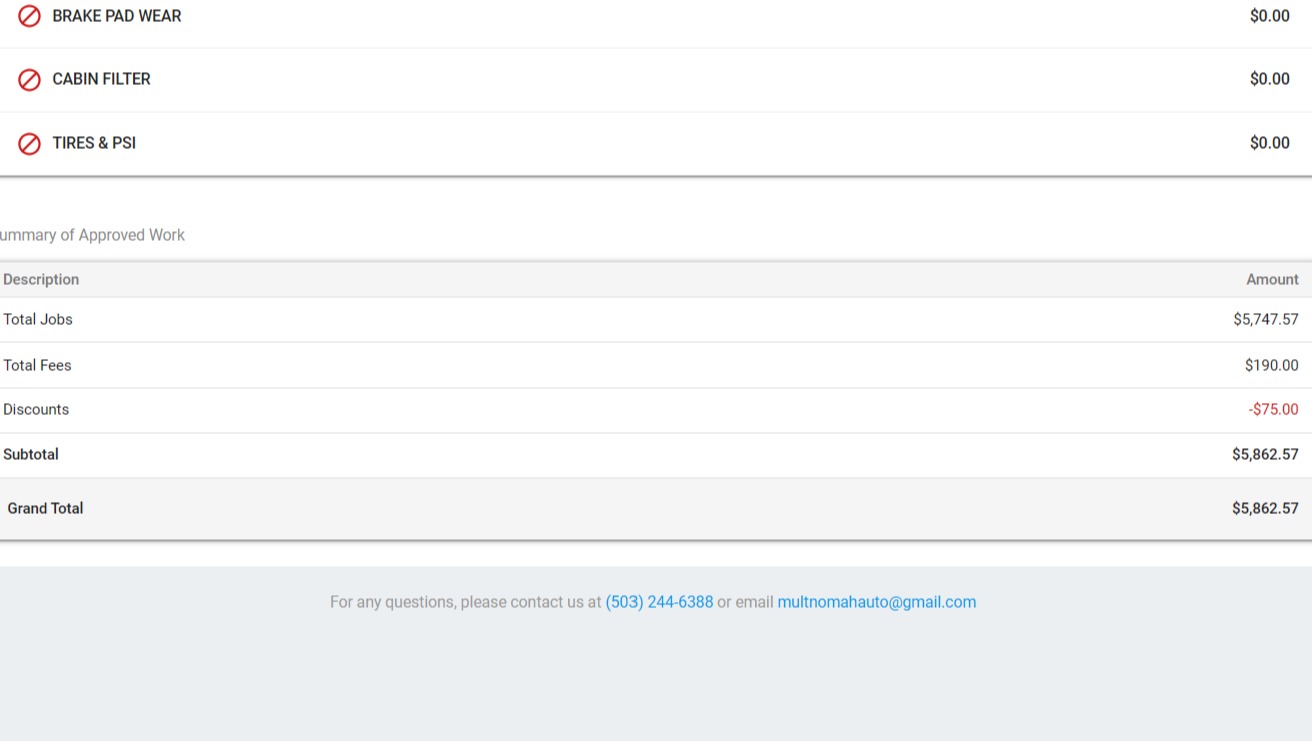Select the Total Fees row label

37,366
